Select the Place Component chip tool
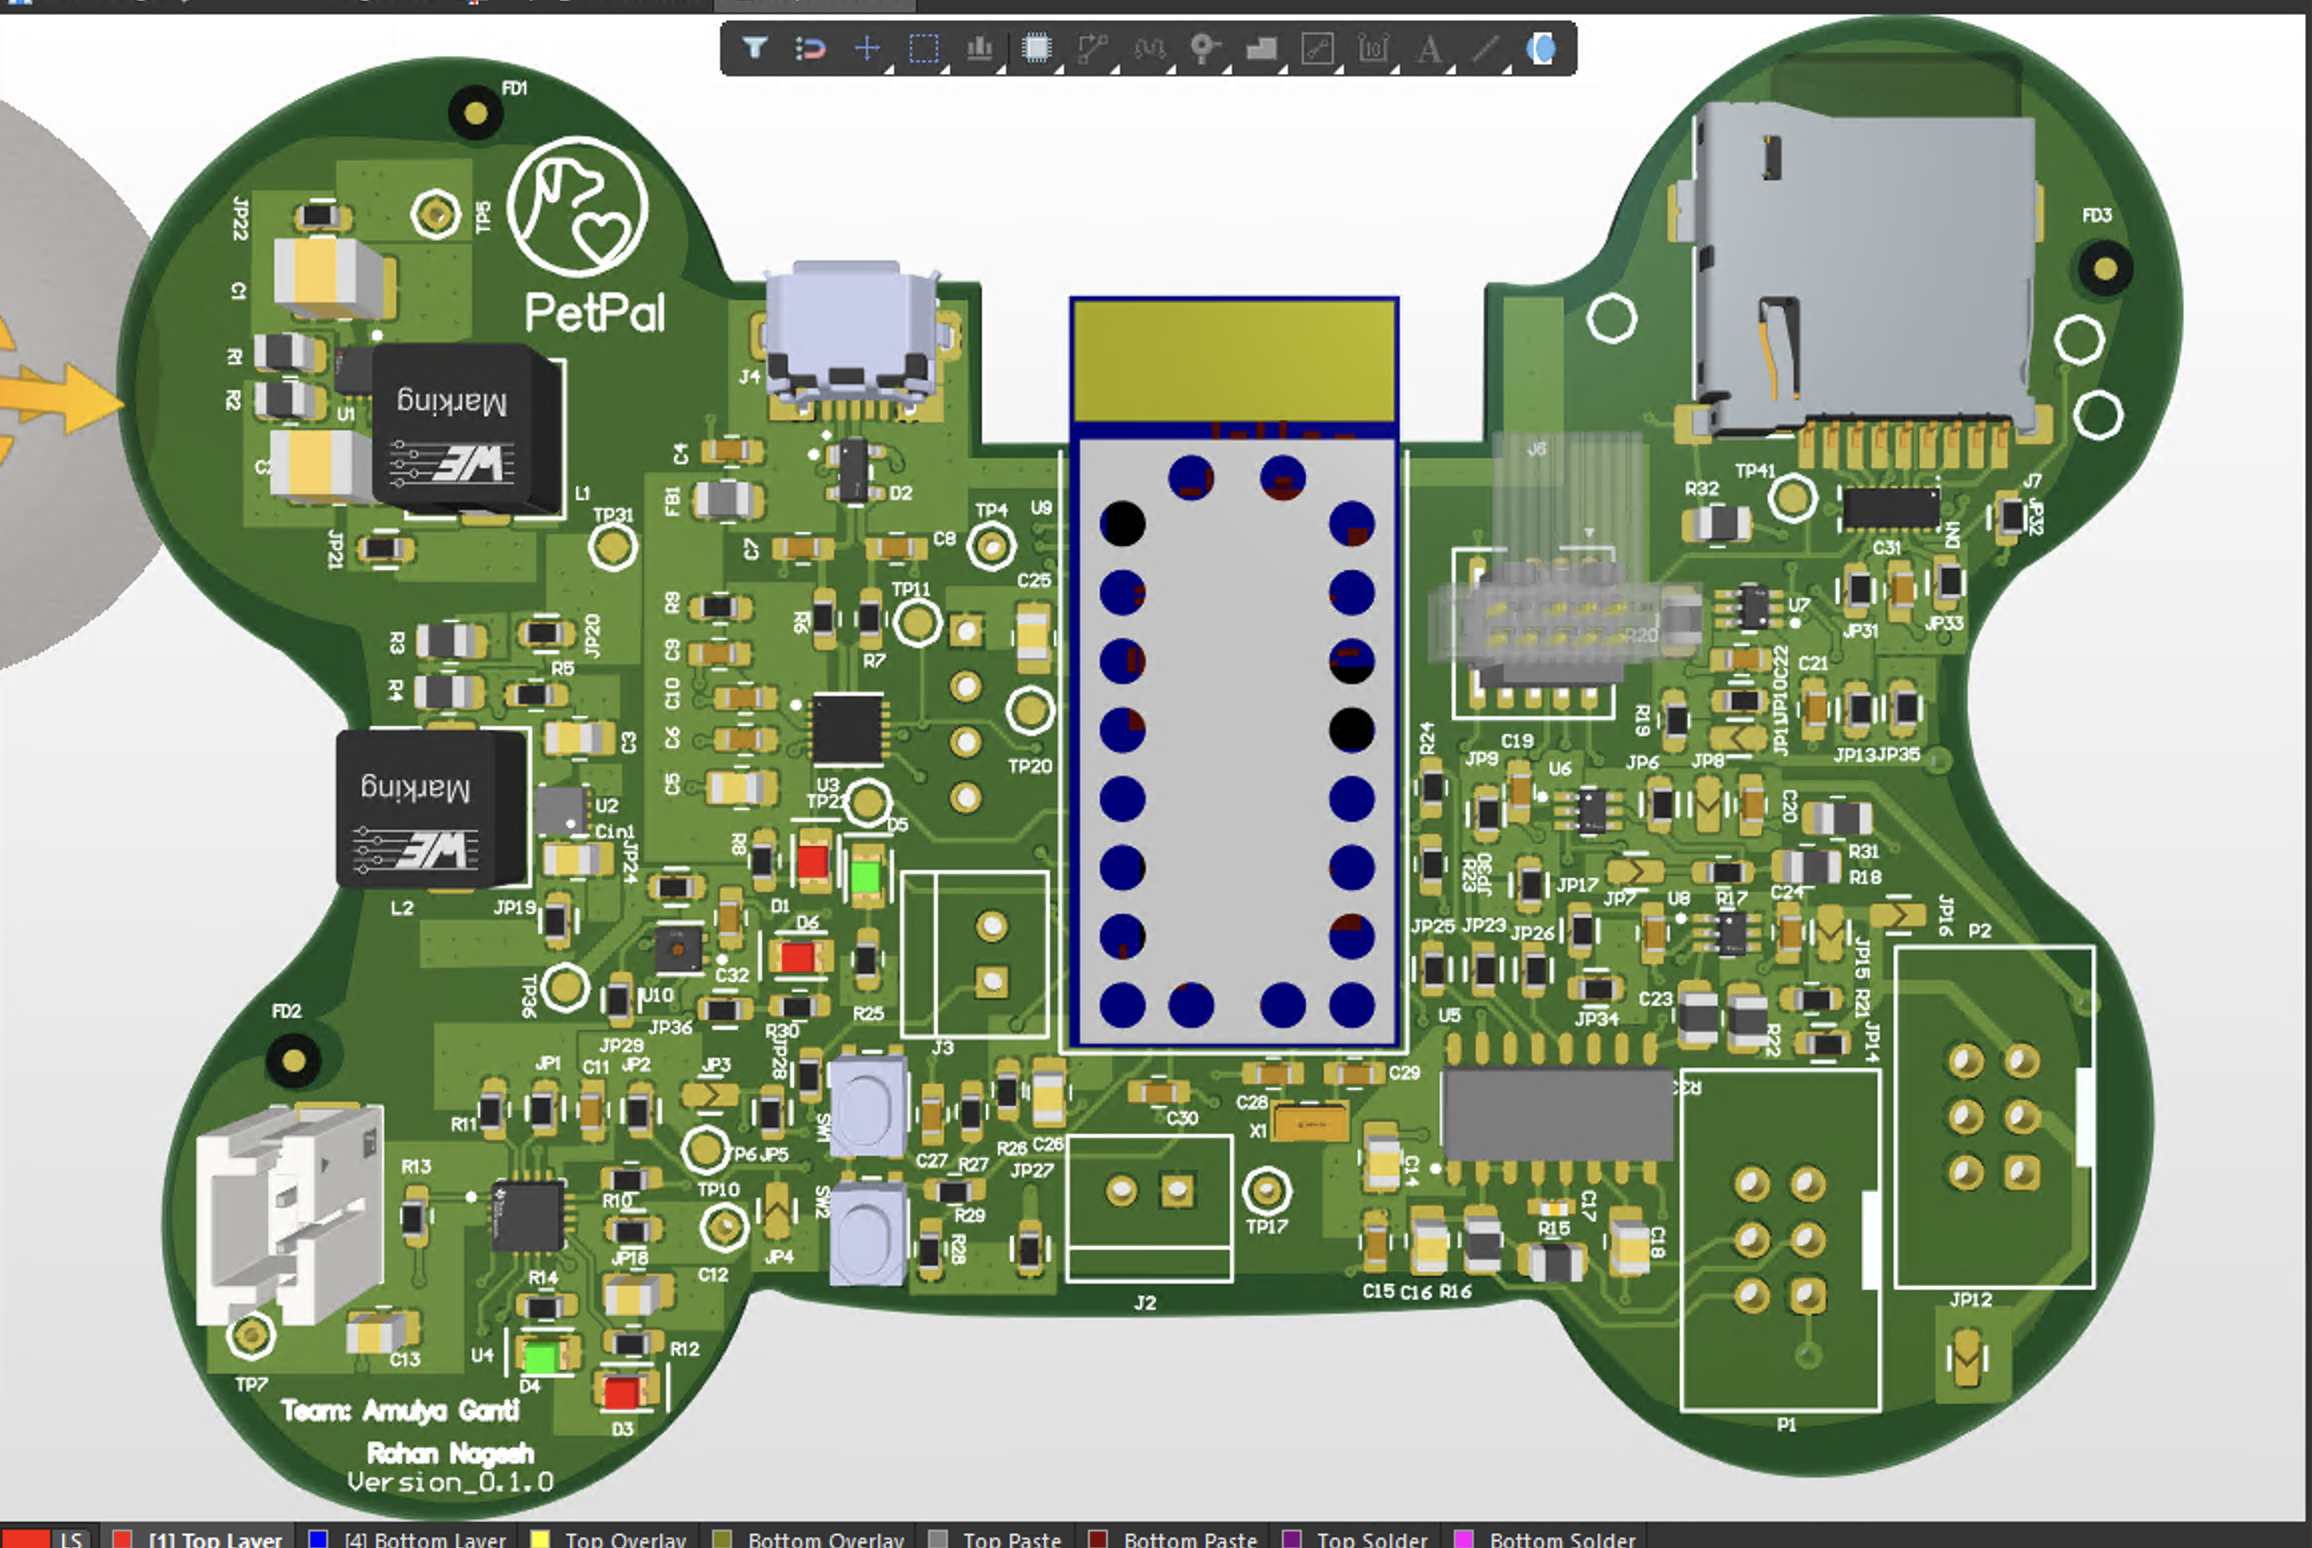This screenshot has width=2312, height=1548. point(1037,47)
